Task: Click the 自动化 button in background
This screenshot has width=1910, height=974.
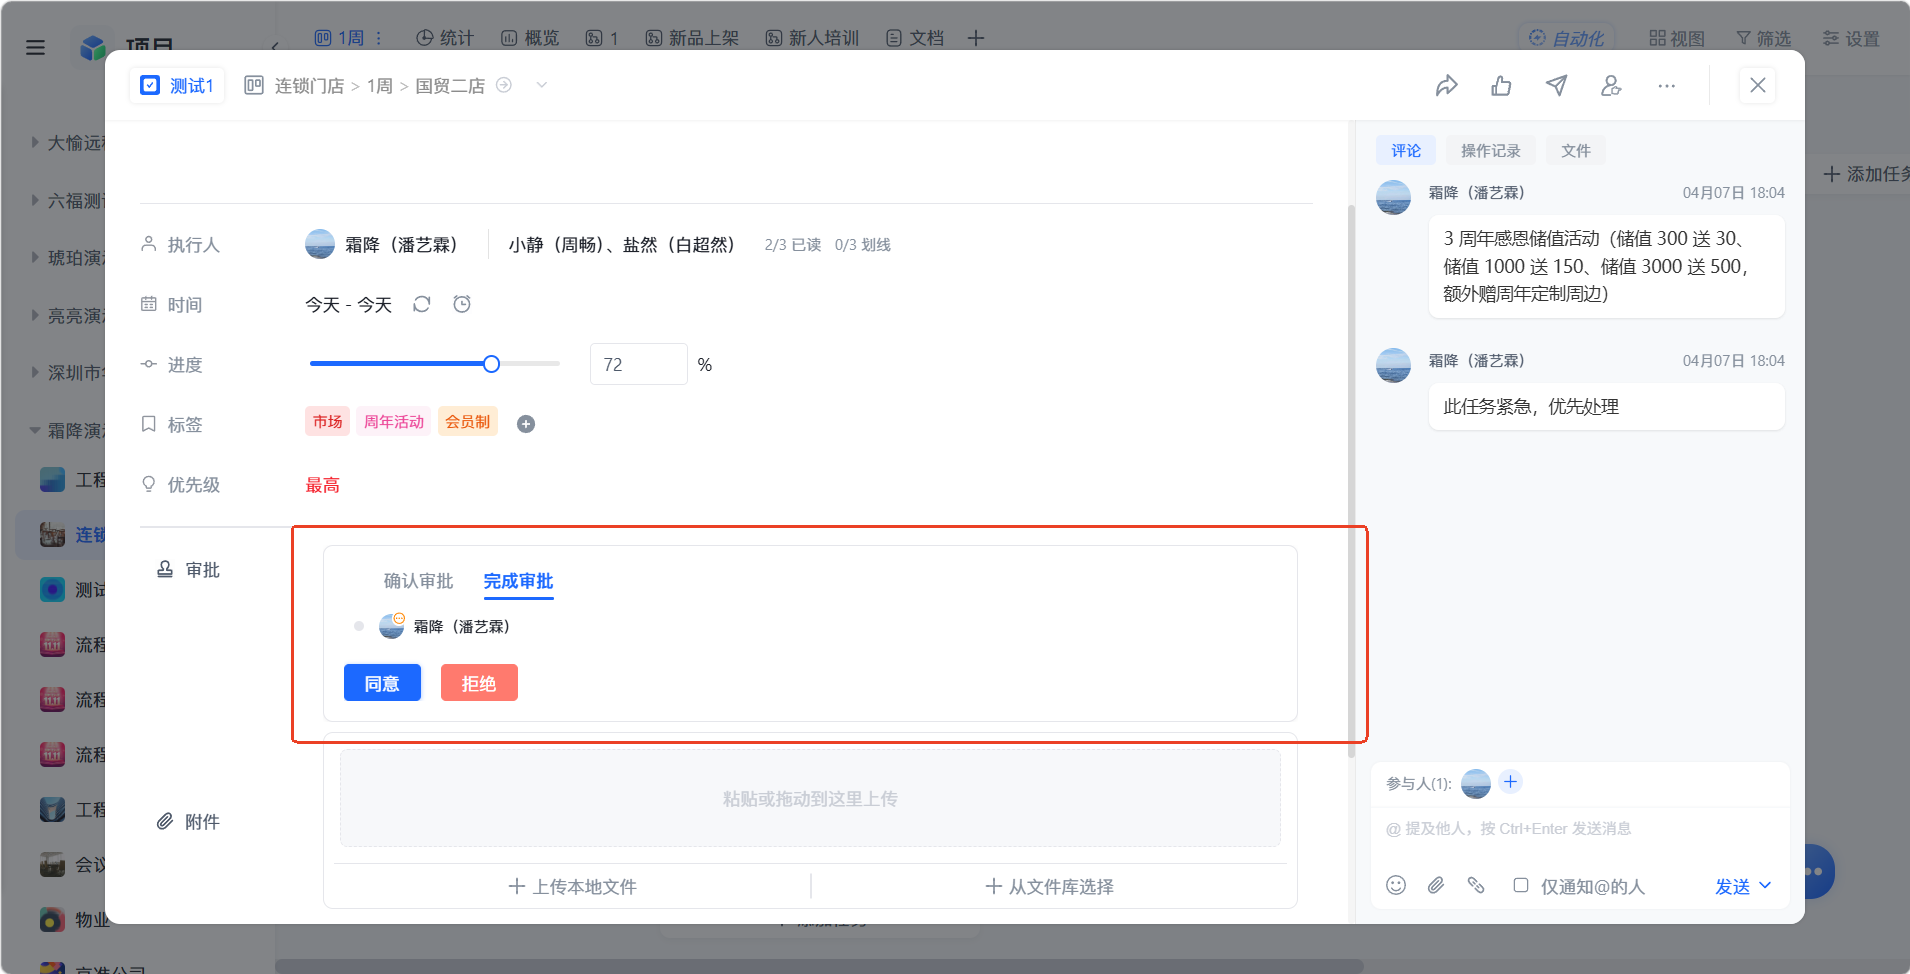Action: pos(1566,38)
